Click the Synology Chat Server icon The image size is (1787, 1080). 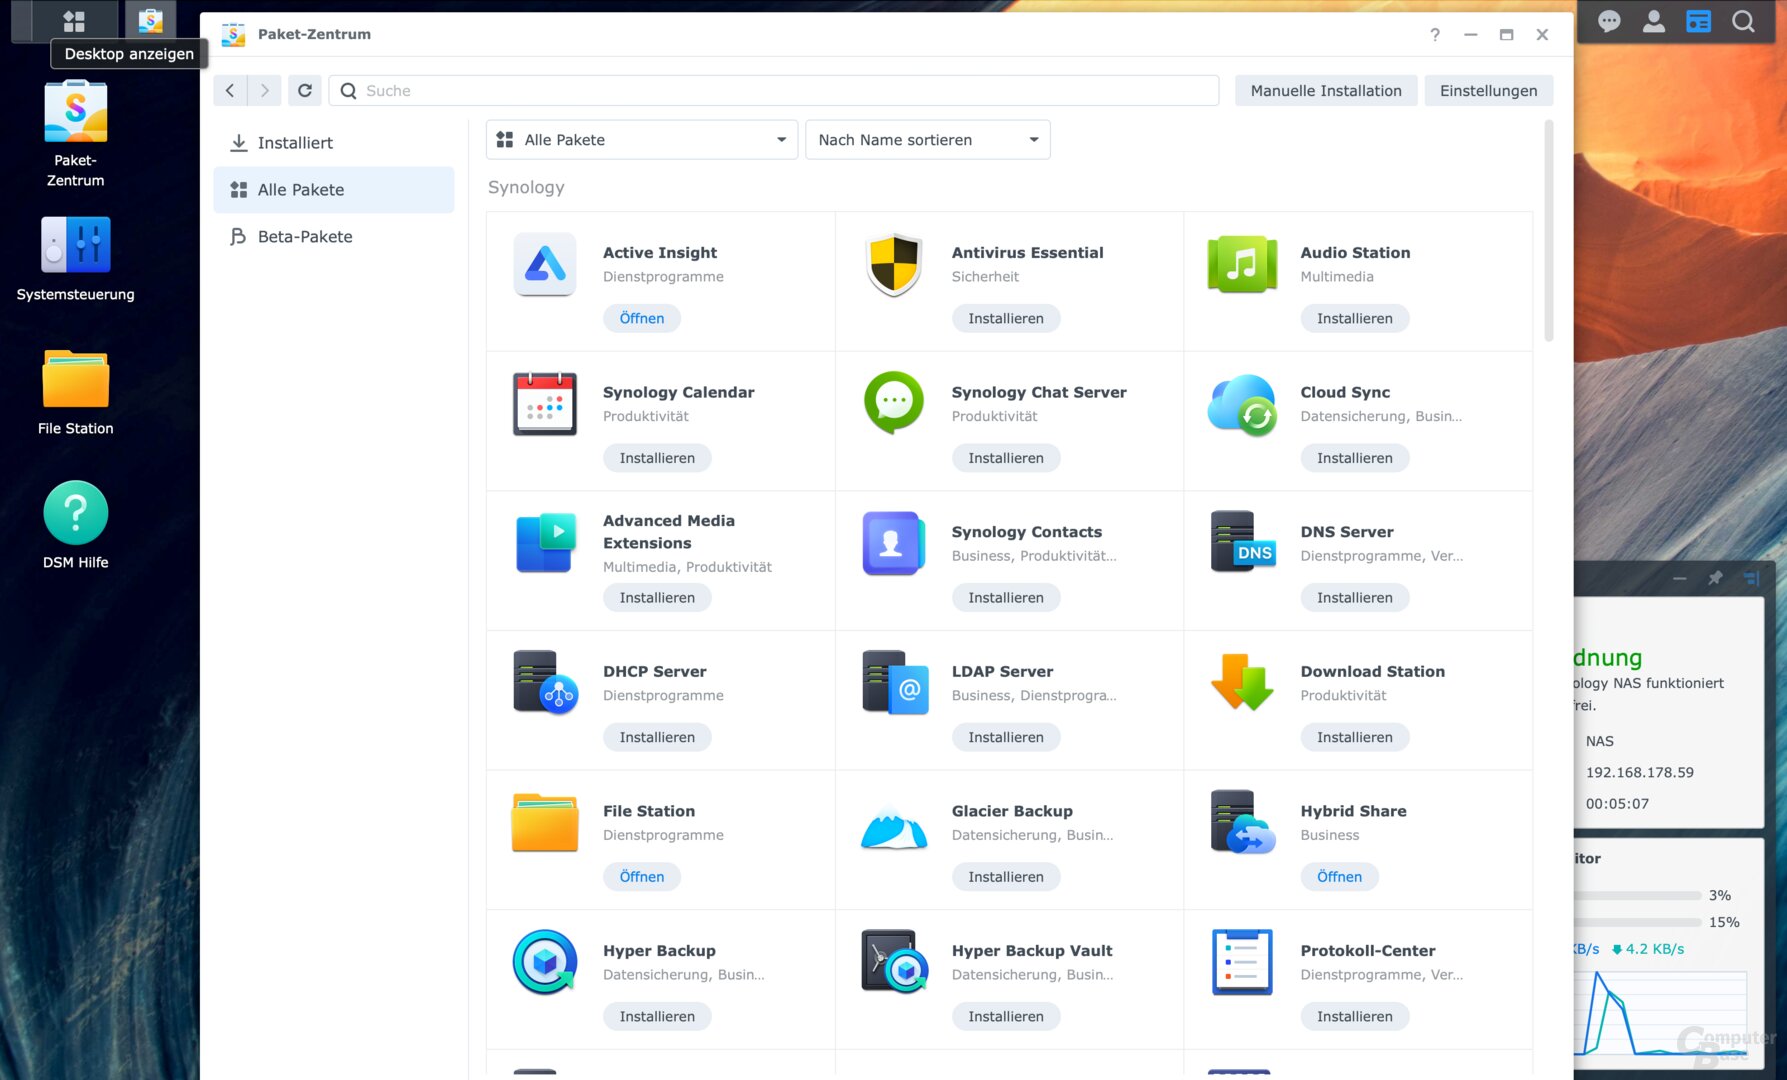click(x=894, y=403)
